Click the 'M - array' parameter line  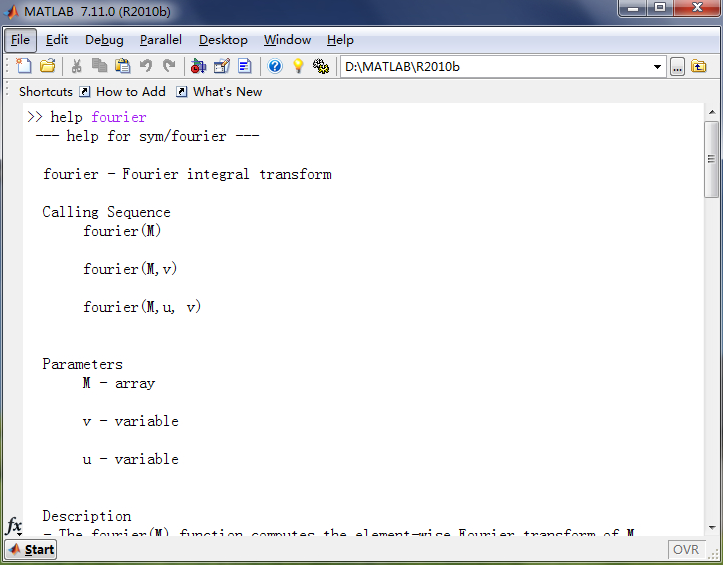tap(119, 383)
